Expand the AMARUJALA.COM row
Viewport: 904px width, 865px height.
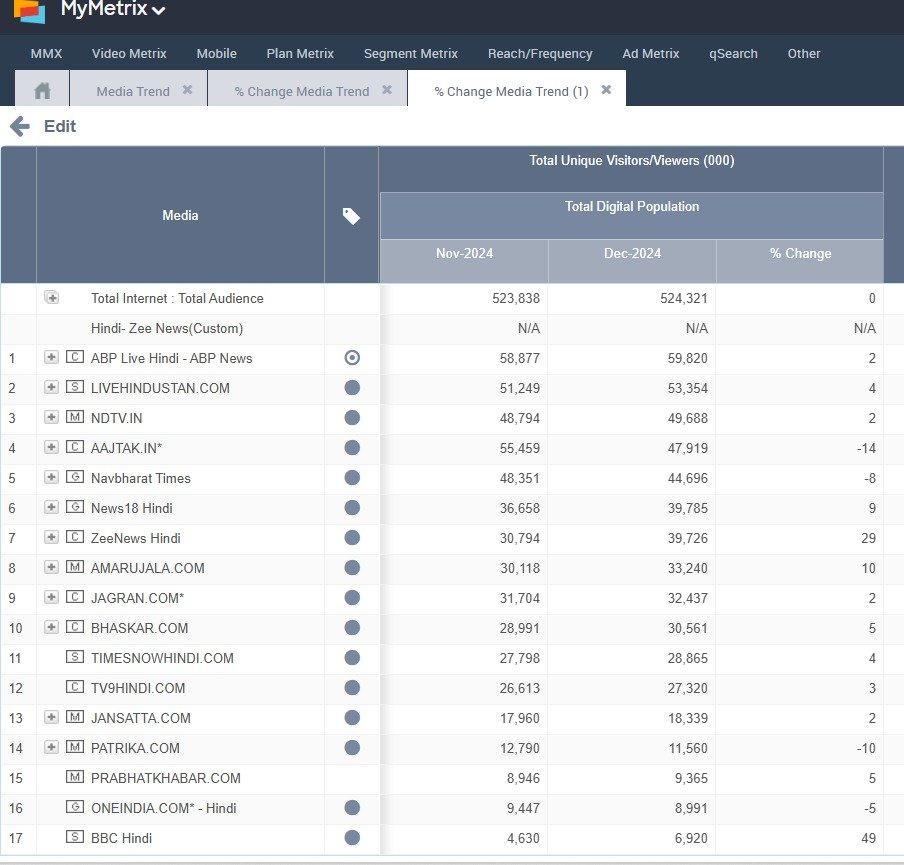click(x=51, y=567)
